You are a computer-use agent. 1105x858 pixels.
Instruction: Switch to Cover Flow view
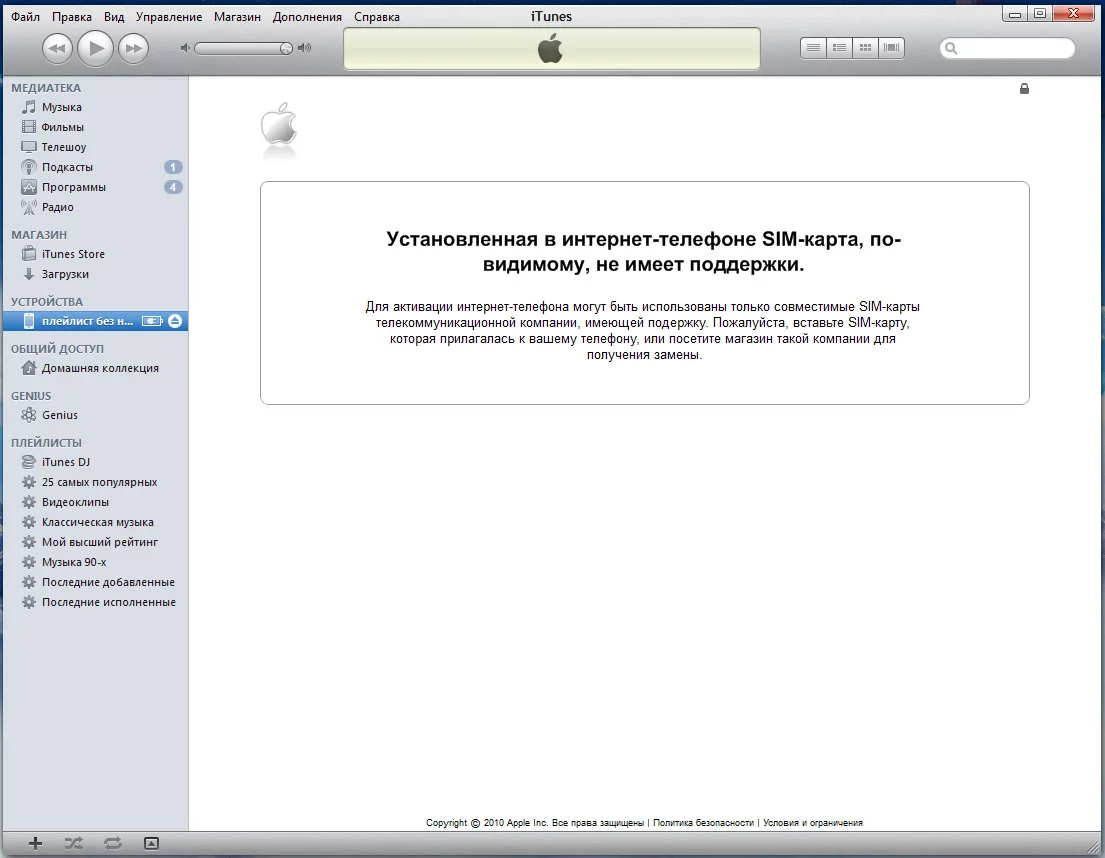click(x=891, y=48)
